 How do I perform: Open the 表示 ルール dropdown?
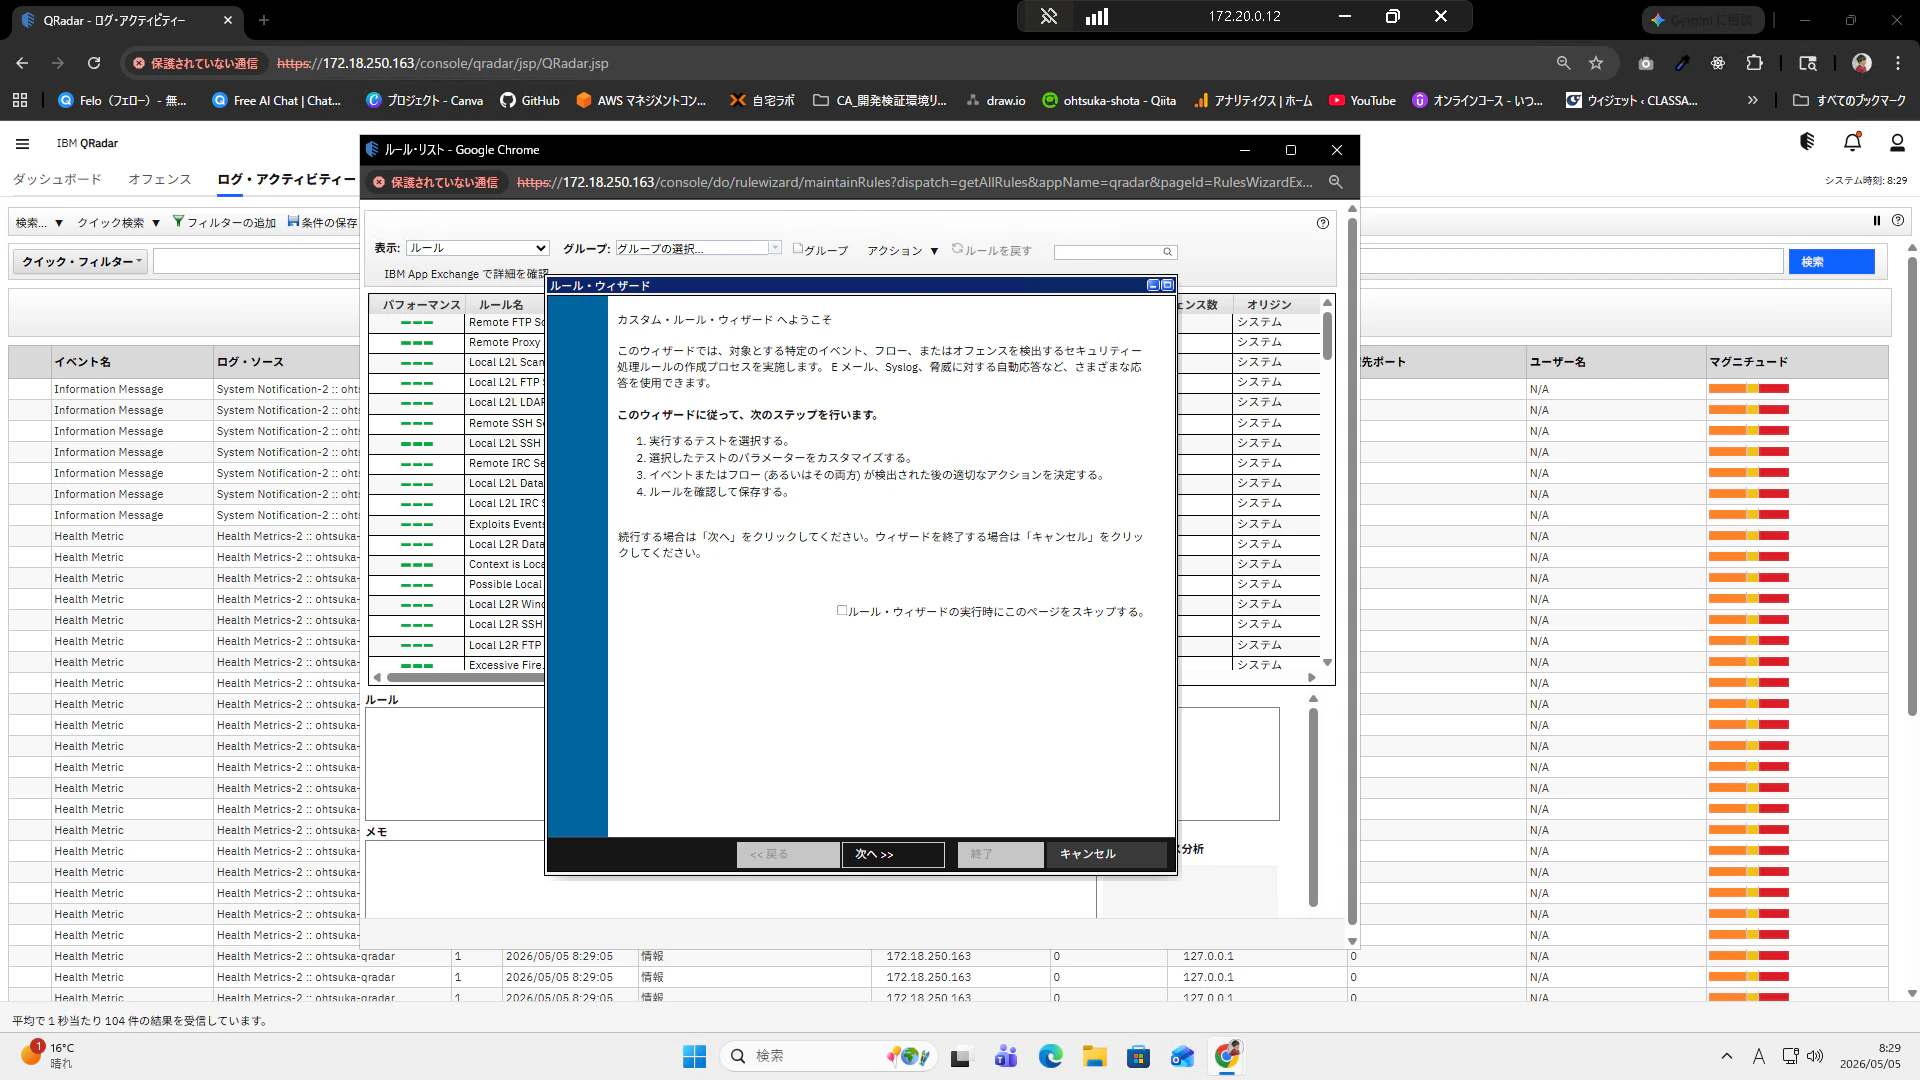[x=478, y=248]
